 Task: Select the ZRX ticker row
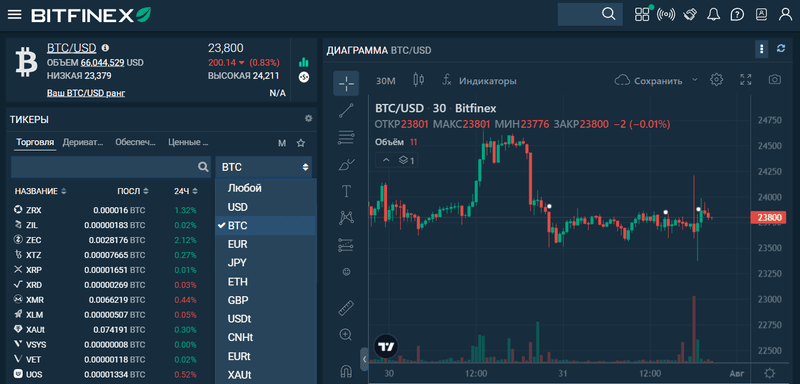[111, 210]
